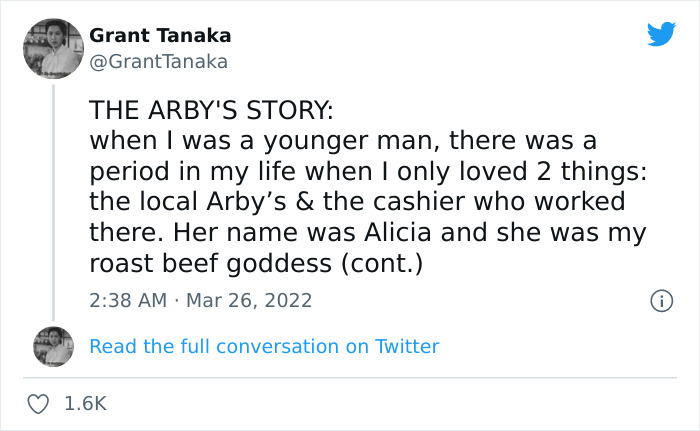The image size is (700, 431).
Task: Open the tweet info icon
Action: [660, 300]
